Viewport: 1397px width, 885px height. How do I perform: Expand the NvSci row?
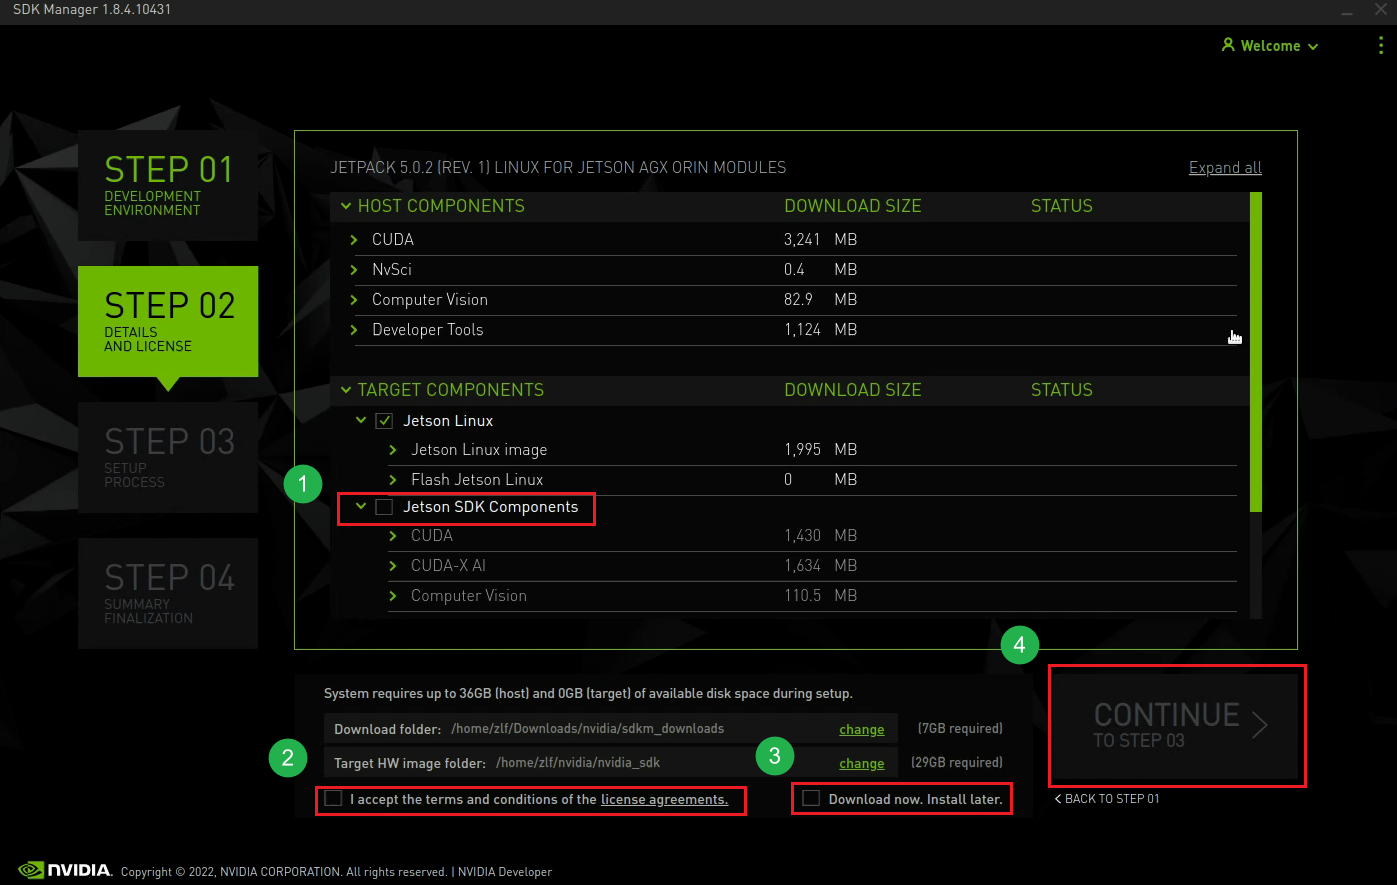point(354,270)
